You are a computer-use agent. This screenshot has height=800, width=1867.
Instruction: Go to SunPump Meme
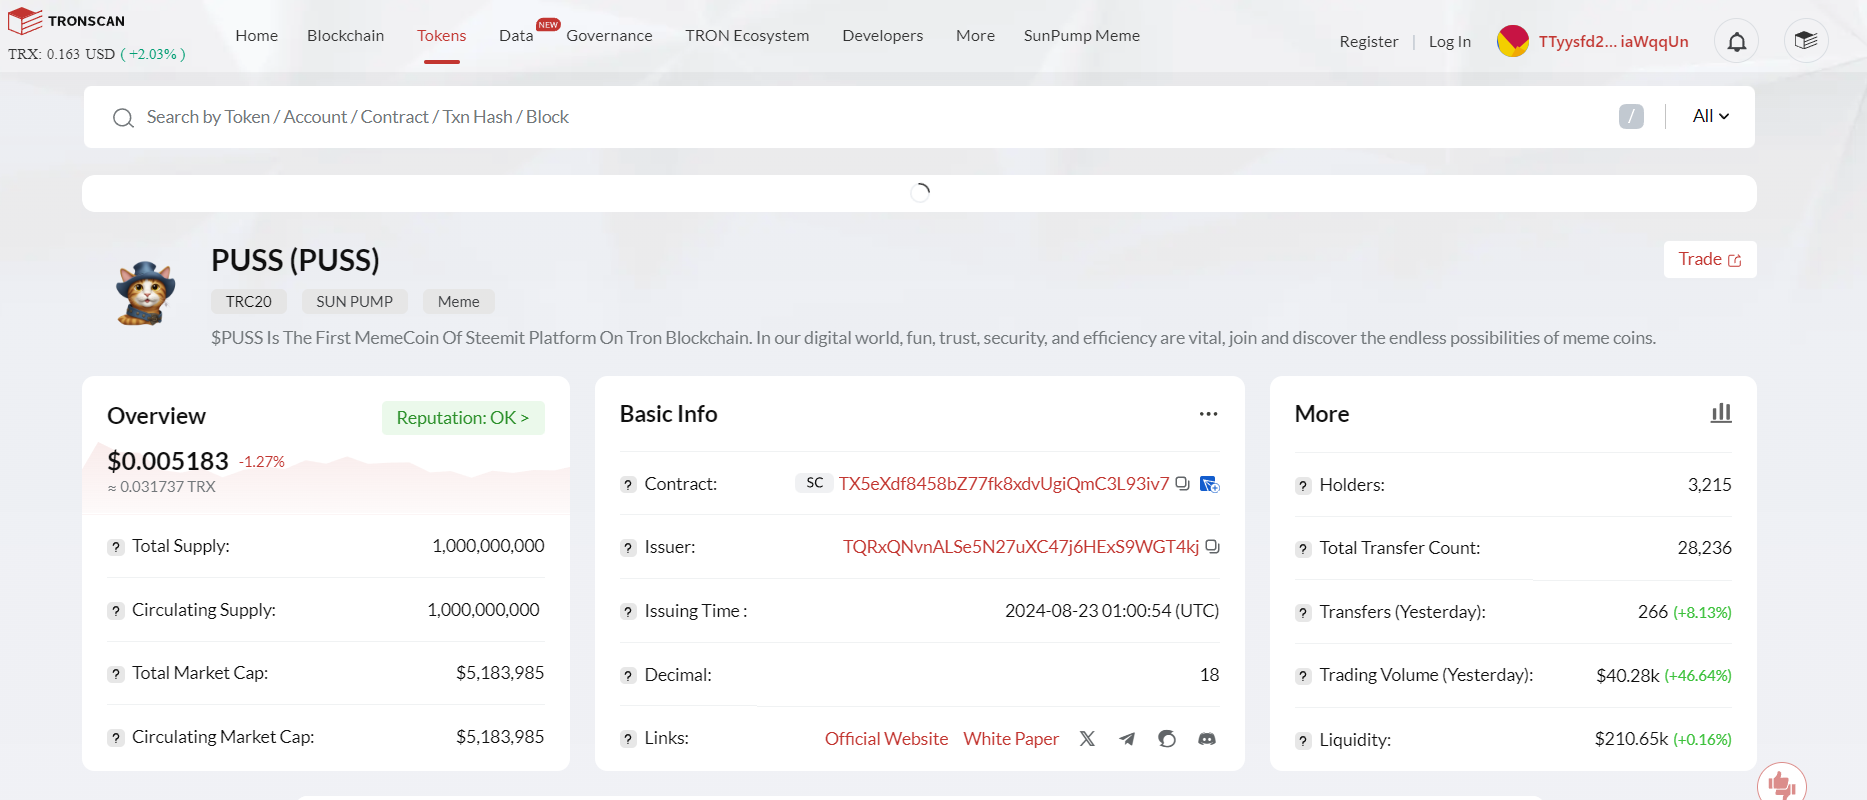(1081, 36)
